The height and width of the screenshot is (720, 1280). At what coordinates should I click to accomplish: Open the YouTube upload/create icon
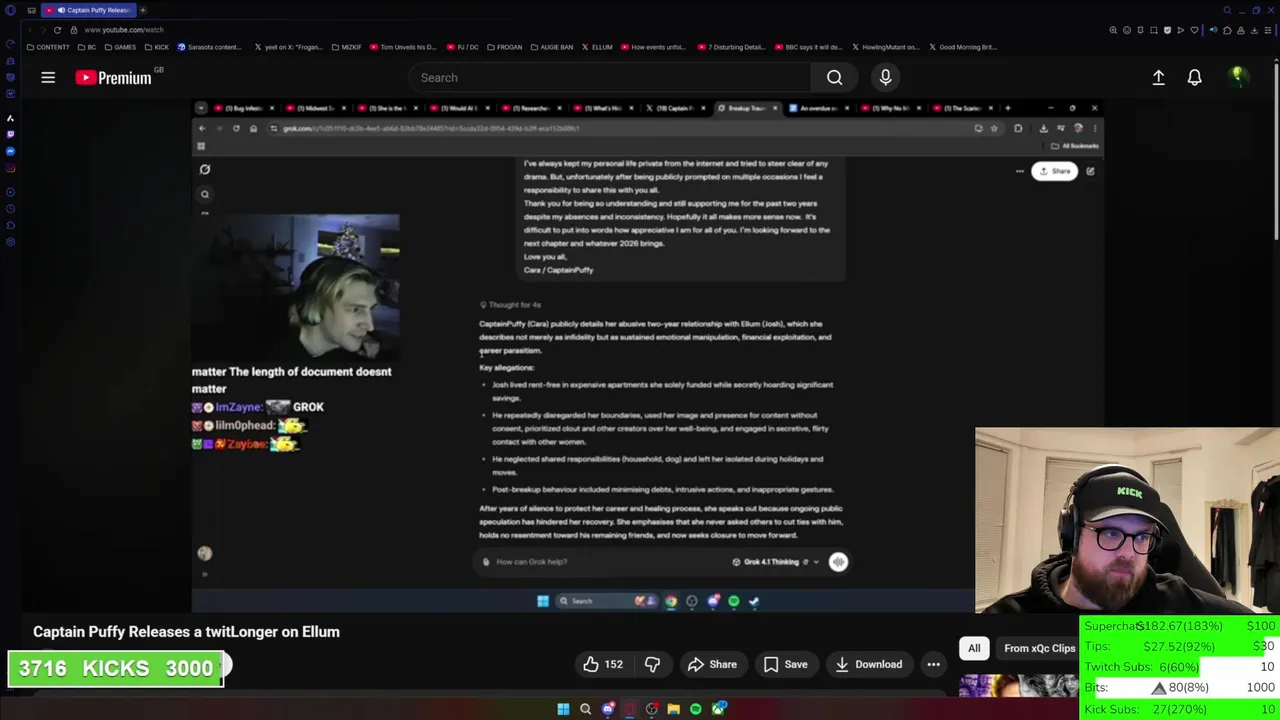[1158, 77]
